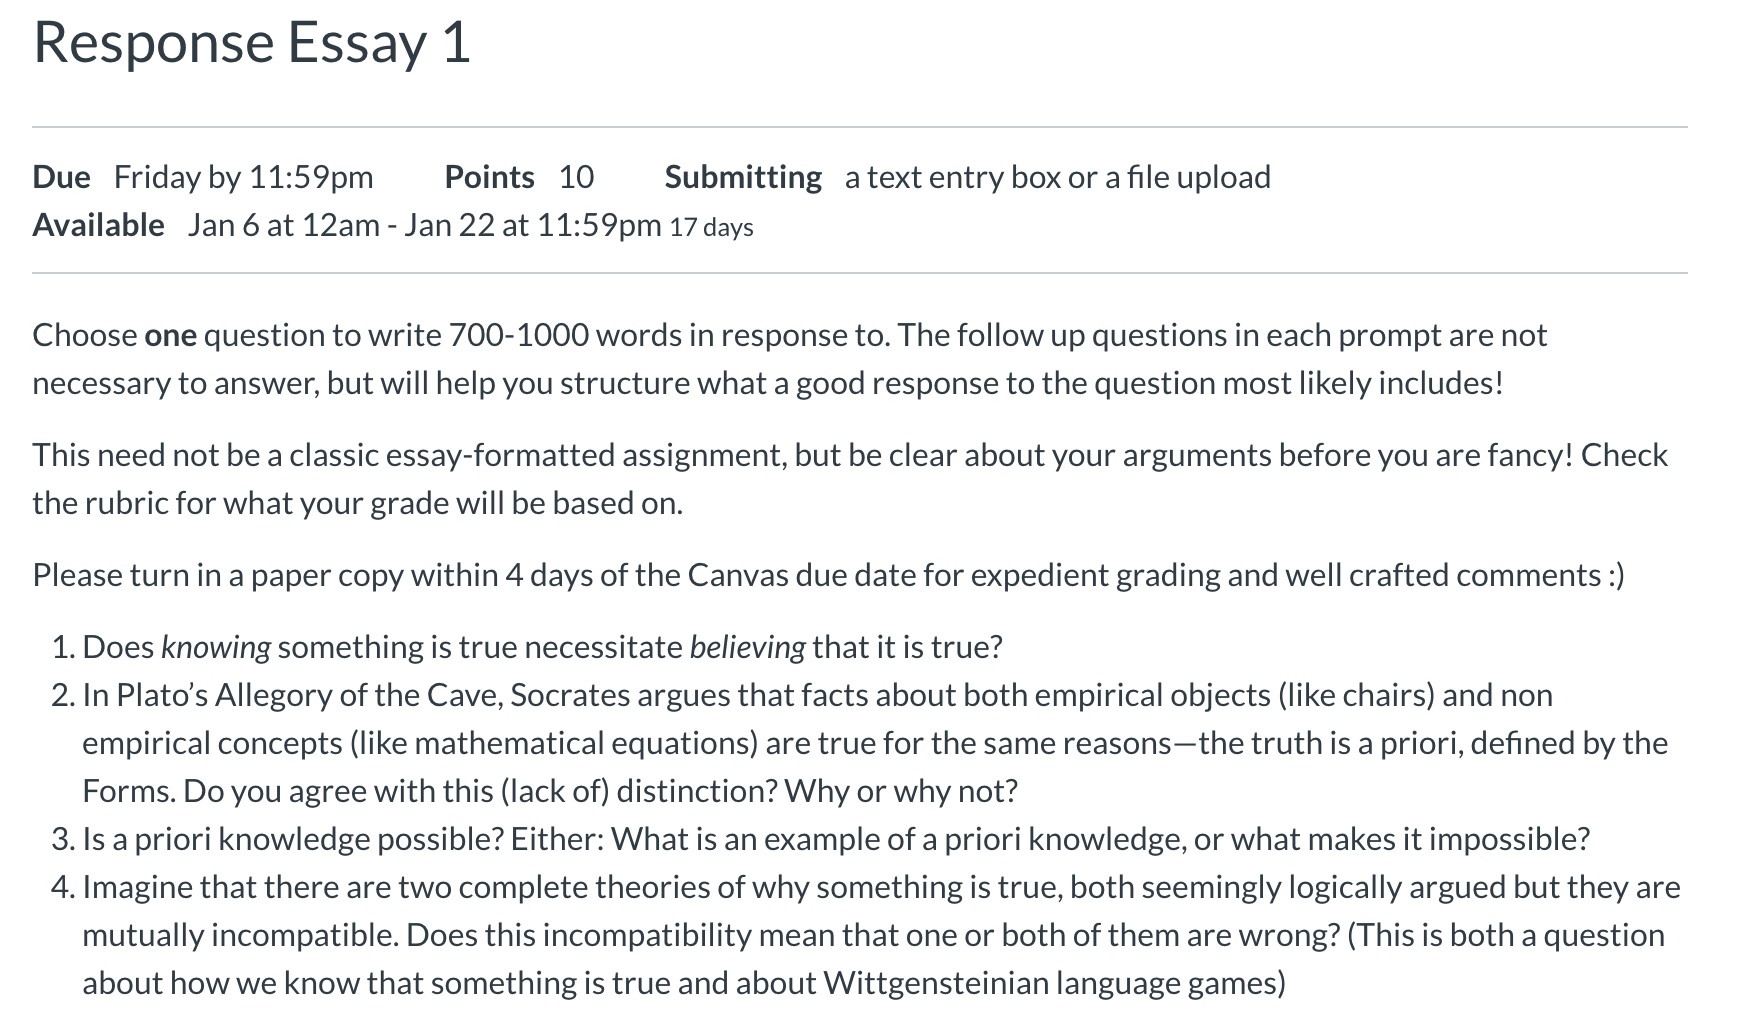Click the Jan 6 at 12am availability start
This screenshot has width=1764, height=1024.
coord(283,225)
